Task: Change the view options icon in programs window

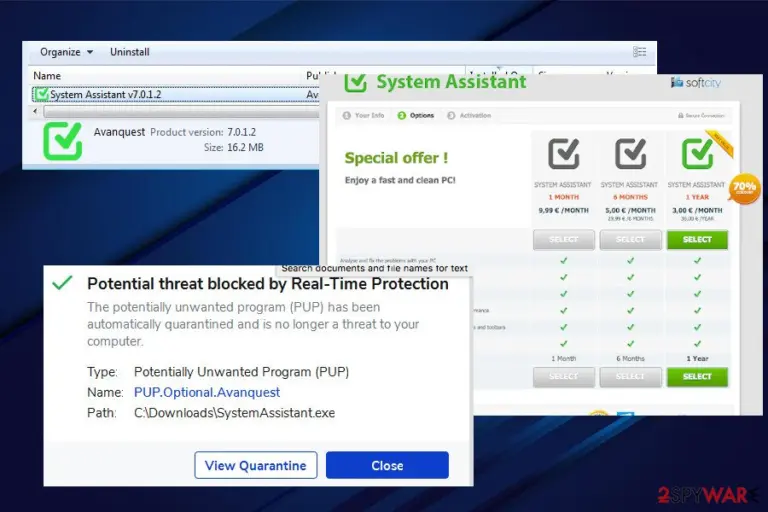Action: pyautogui.click(x=639, y=52)
